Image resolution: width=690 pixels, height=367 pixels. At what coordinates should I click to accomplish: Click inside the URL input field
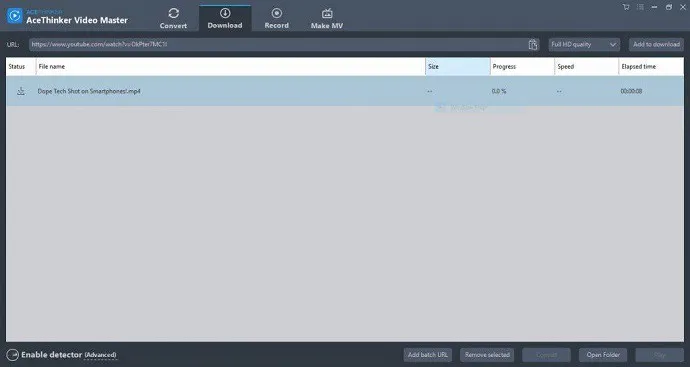point(279,44)
